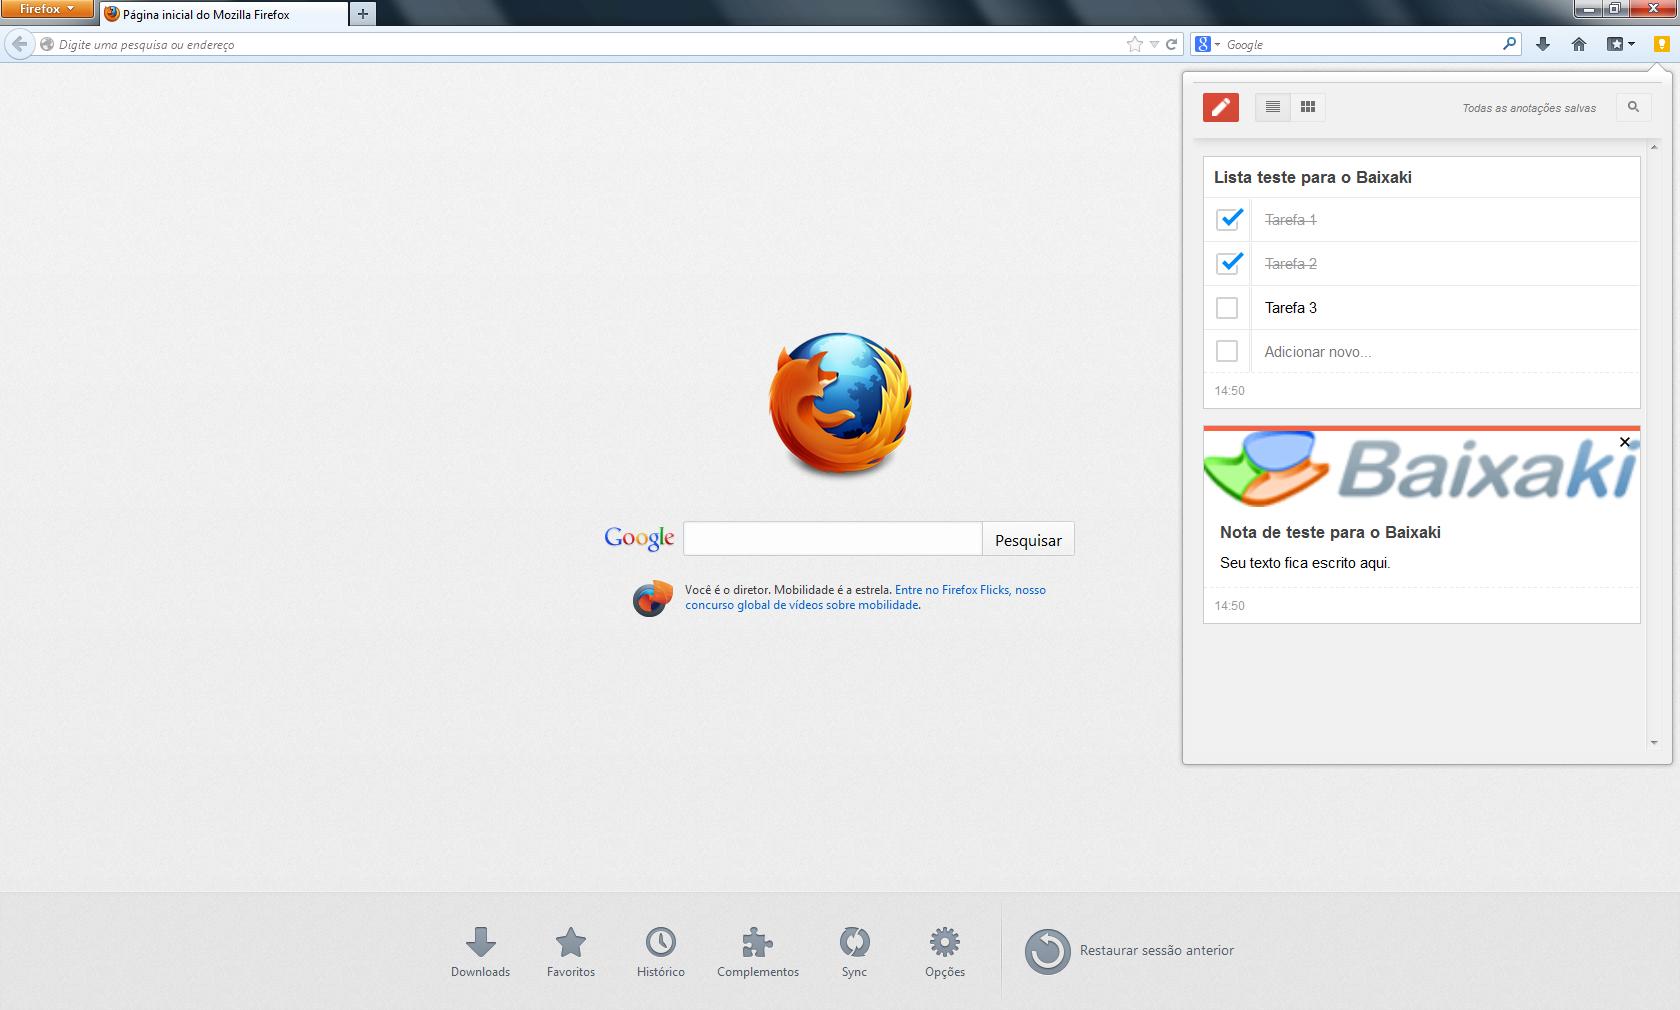The image size is (1680, 1010).
Task: Open a new tab with plus button
Action: click(x=363, y=14)
